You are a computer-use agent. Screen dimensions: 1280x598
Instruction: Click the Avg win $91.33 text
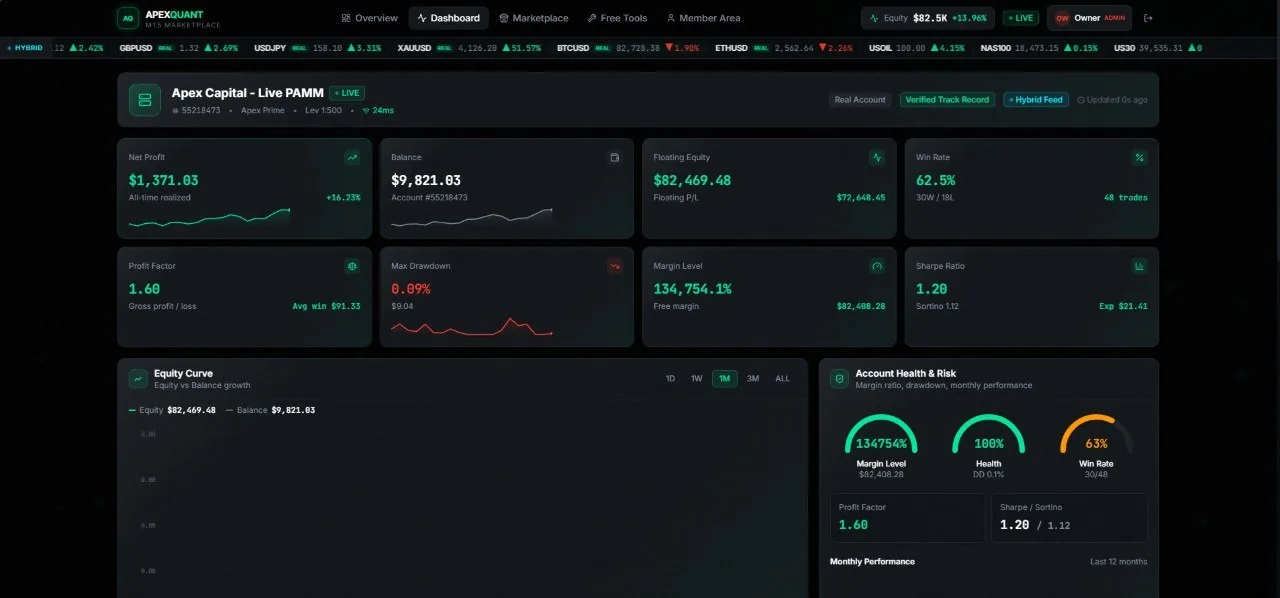tap(327, 306)
